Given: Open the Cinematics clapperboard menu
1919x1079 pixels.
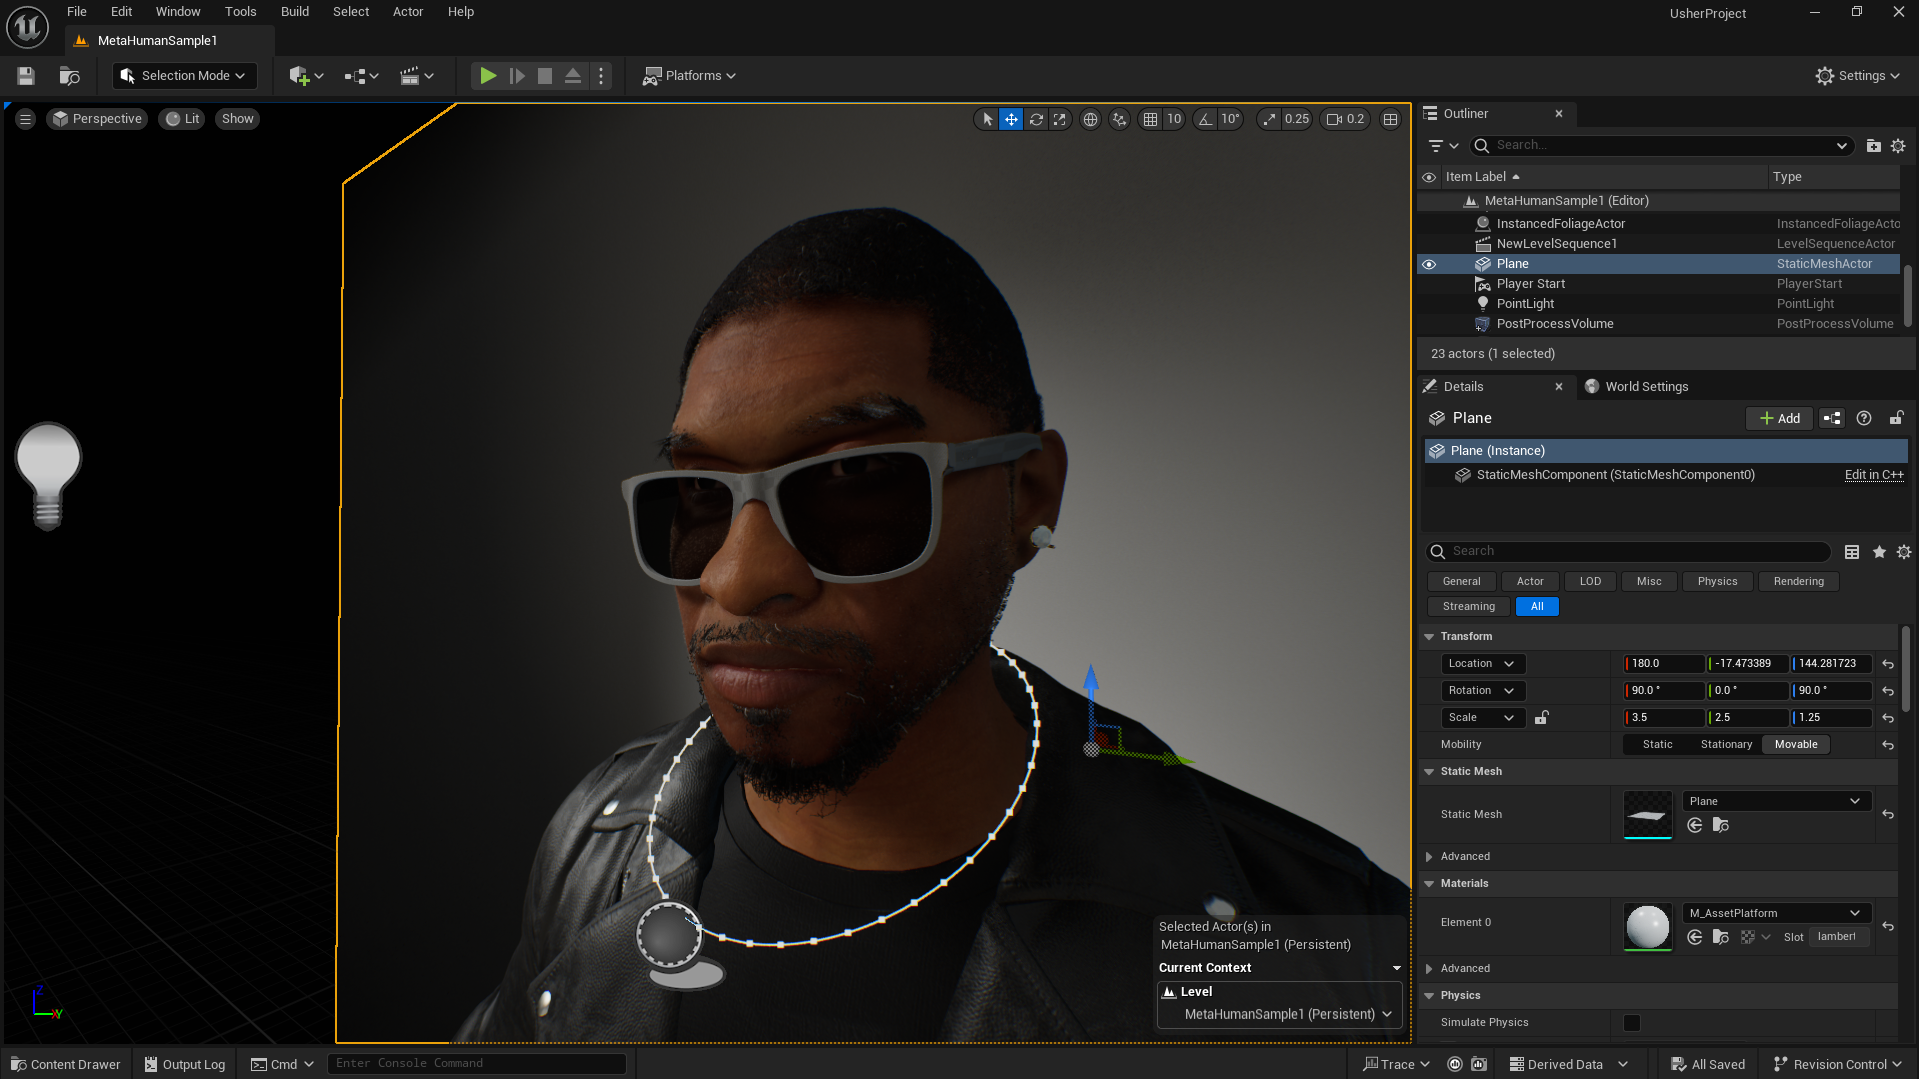Looking at the screenshot, I should coord(417,76).
